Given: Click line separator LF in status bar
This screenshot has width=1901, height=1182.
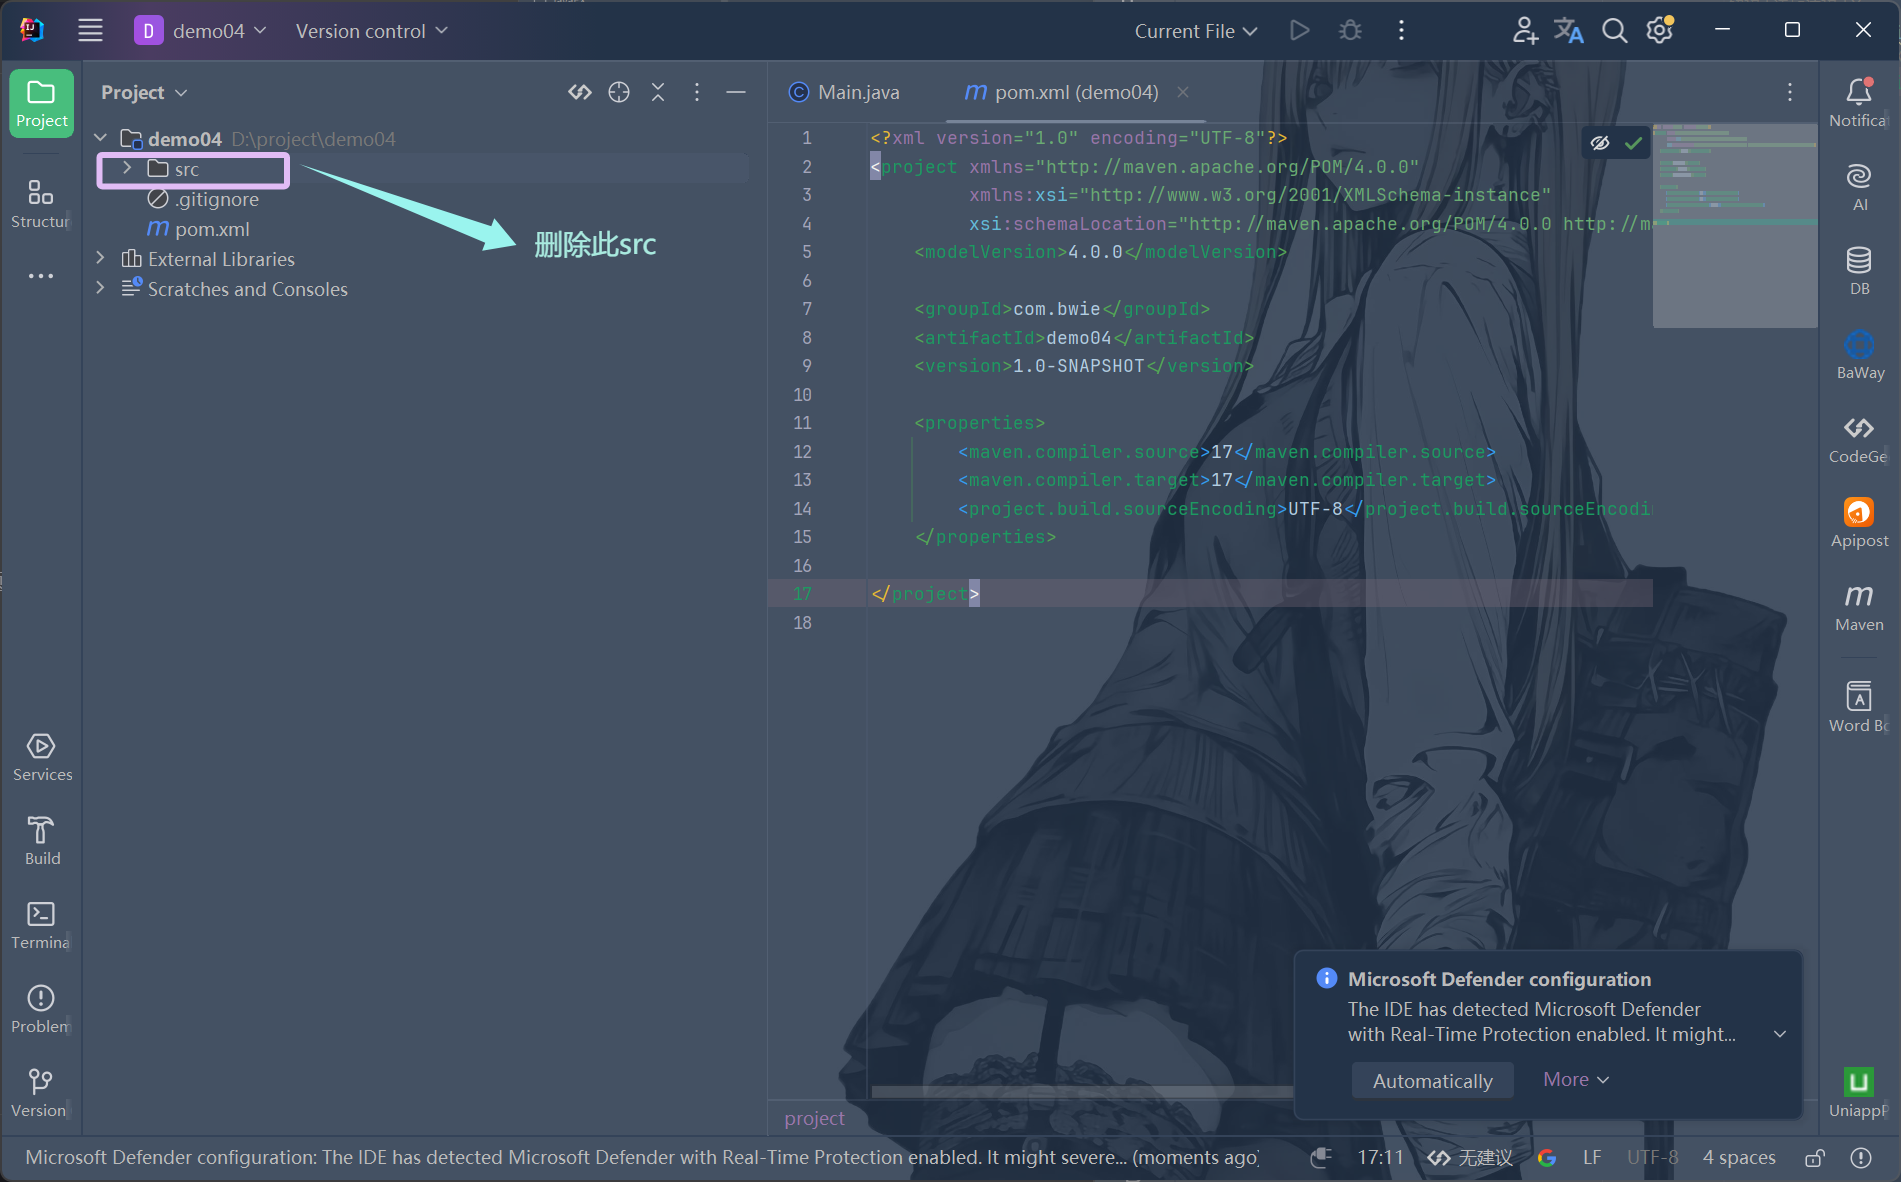Looking at the screenshot, I should pyautogui.click(x=1592, y=1158).
